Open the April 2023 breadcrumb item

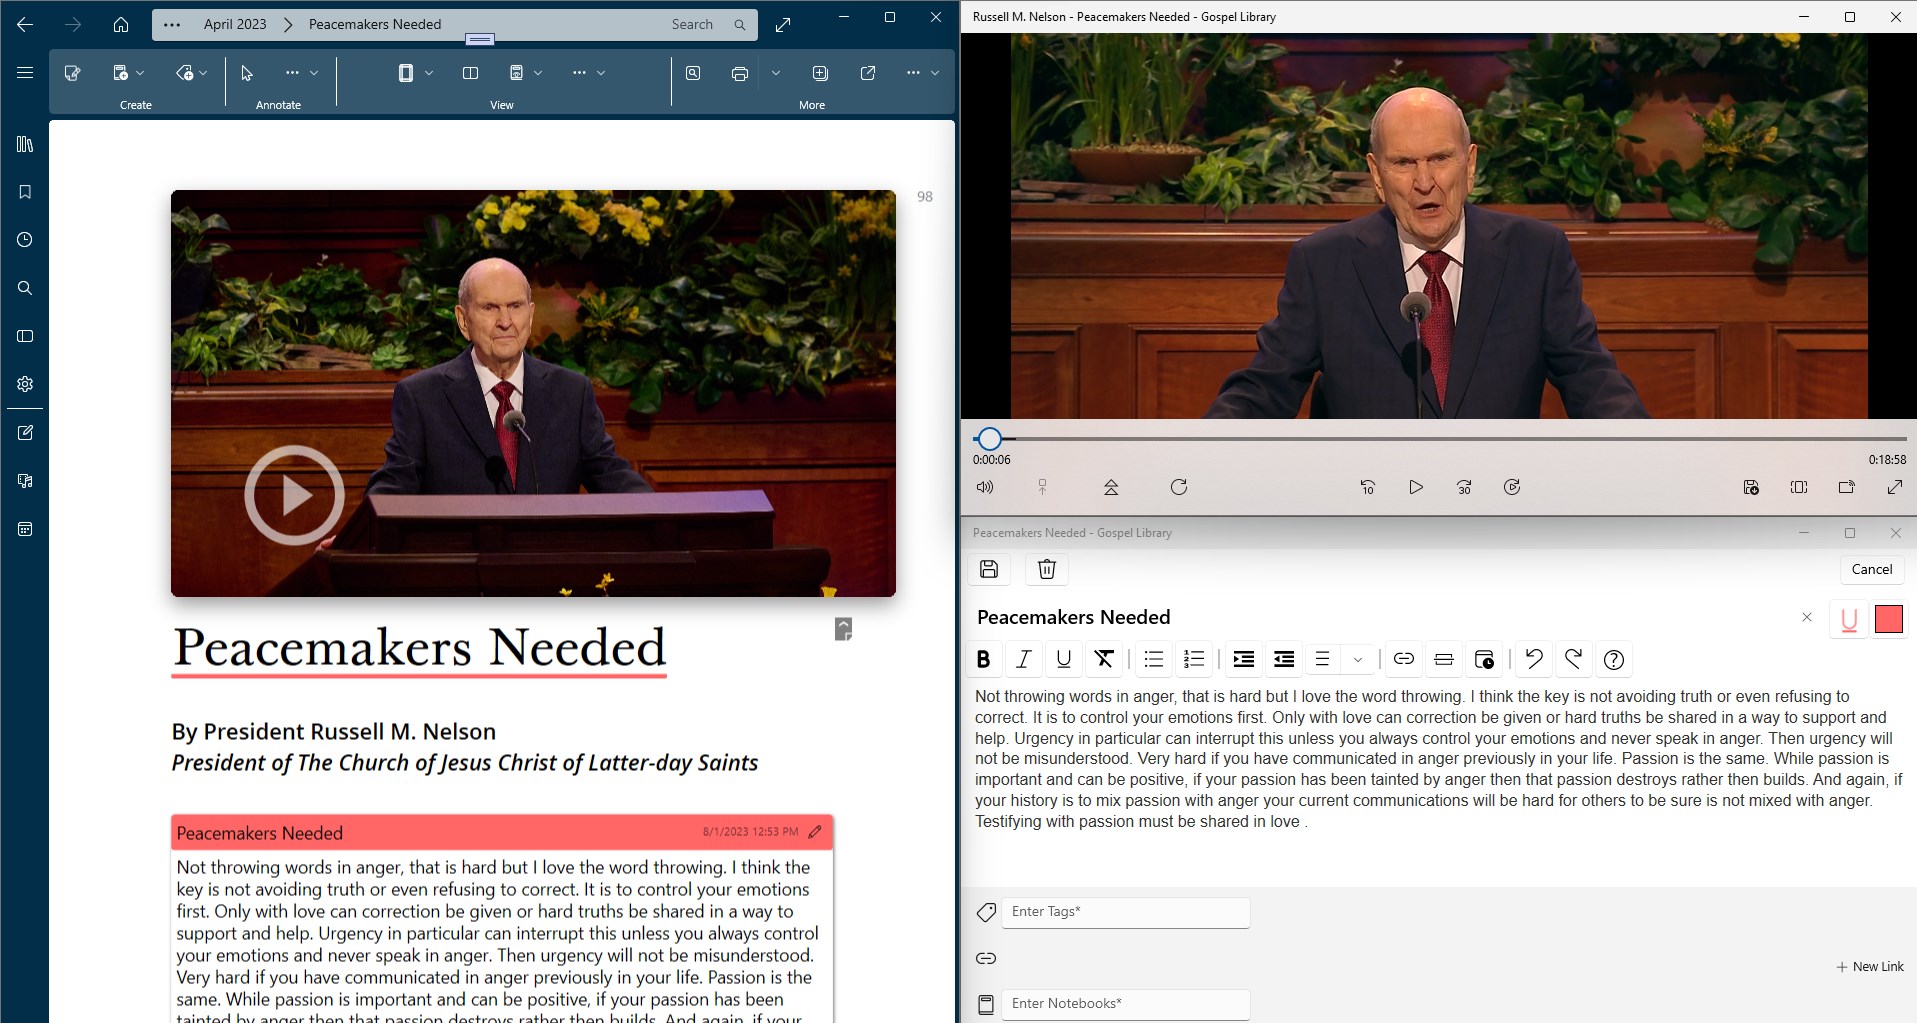[234, 24]
